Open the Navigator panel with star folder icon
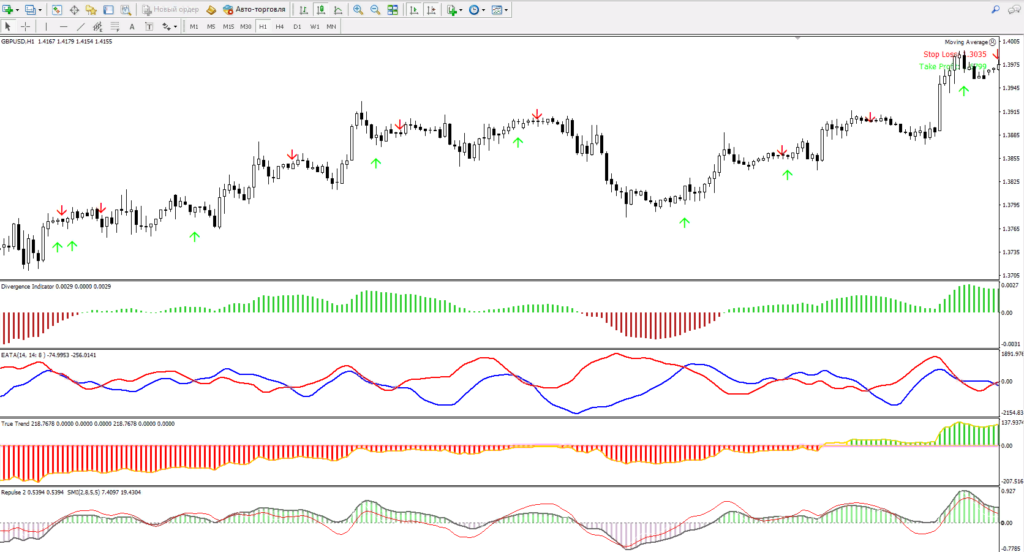The image size is (1024, 552). (91, 9)
